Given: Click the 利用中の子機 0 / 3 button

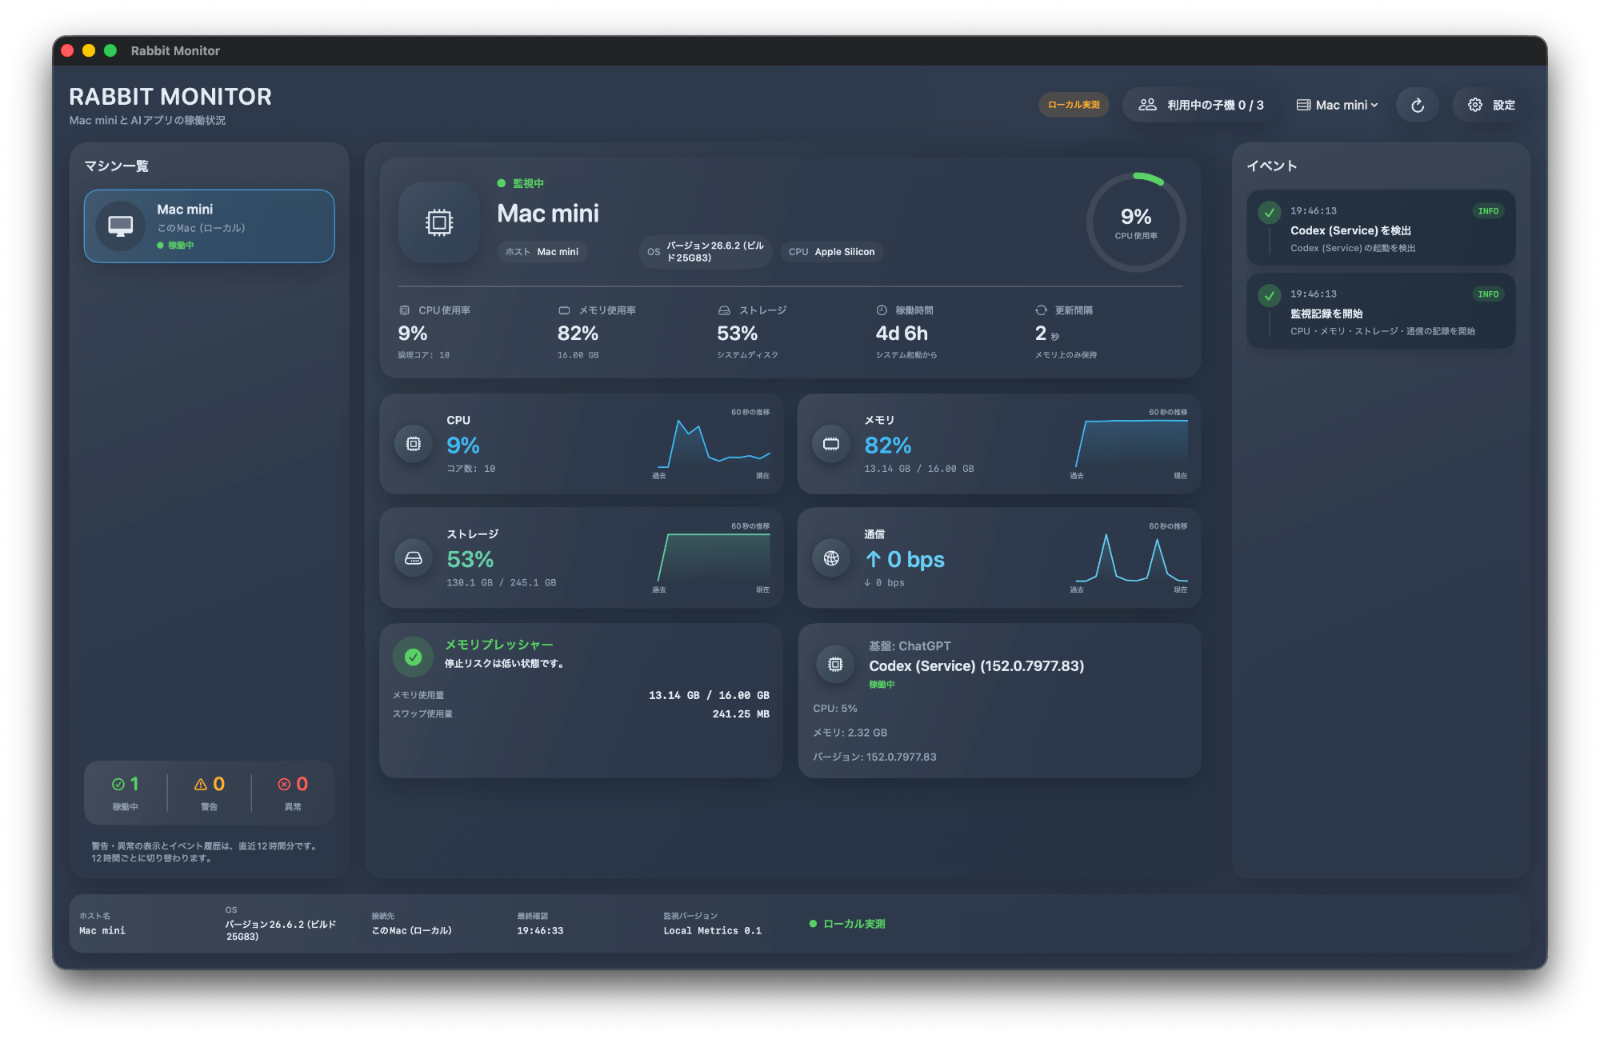Looking at the screenshot, I should click(x=1201, y=105).
